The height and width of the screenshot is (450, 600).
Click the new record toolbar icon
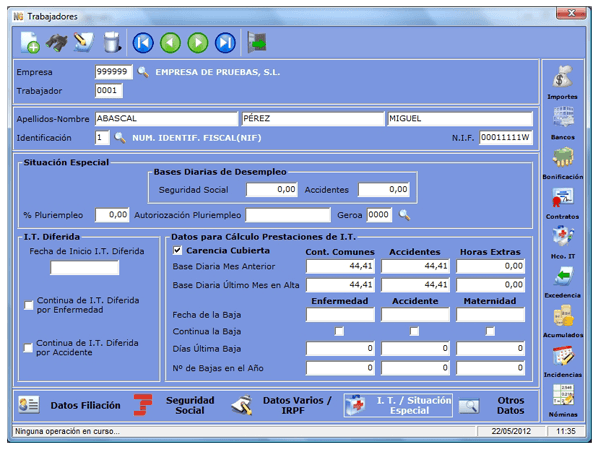pyautogui.click(x=30, y=42)
